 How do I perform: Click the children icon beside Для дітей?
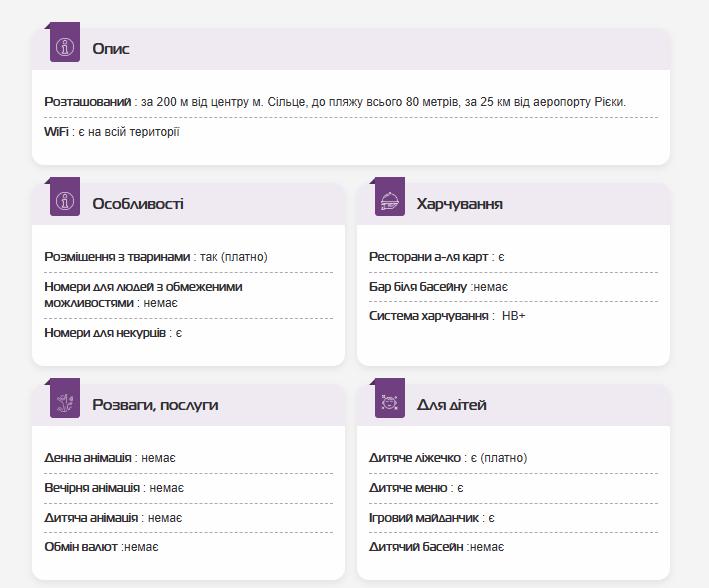390,403
